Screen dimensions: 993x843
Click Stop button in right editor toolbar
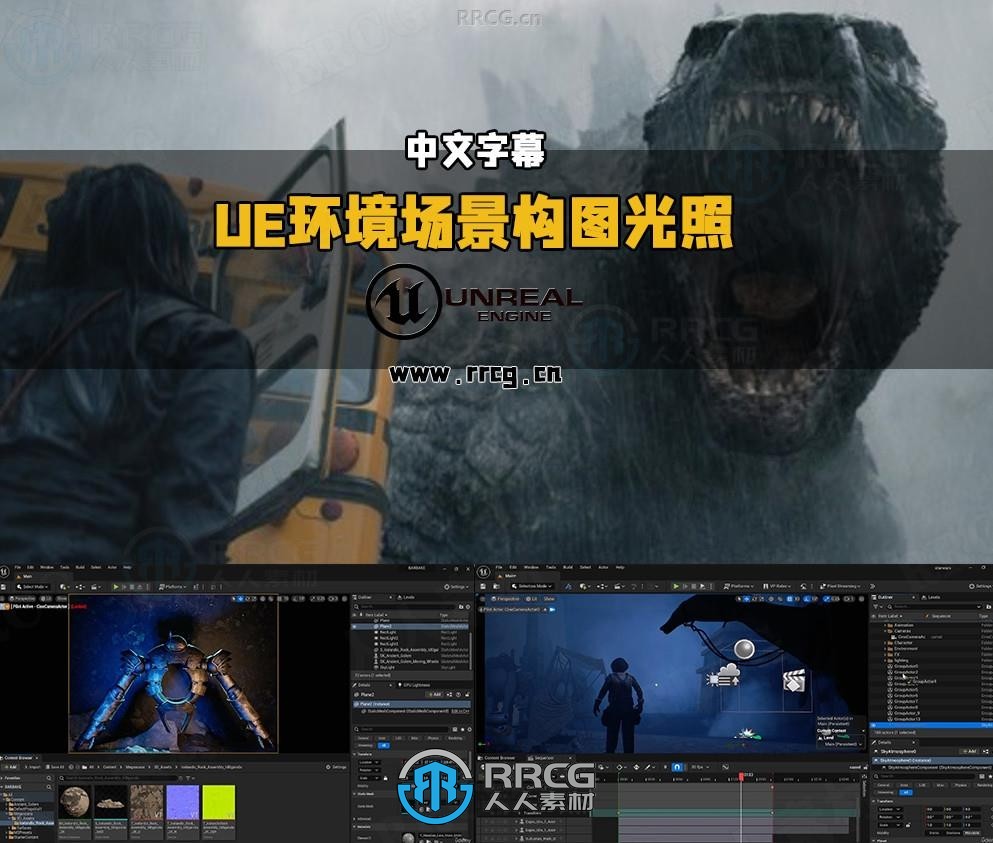(693, 586)
